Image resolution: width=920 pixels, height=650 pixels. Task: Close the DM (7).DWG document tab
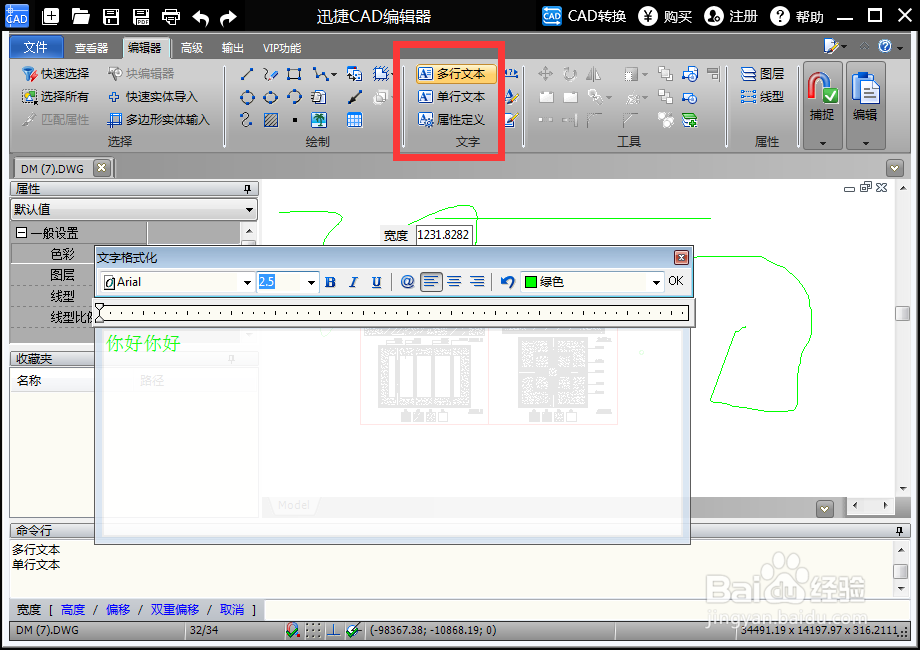point(102,168)
